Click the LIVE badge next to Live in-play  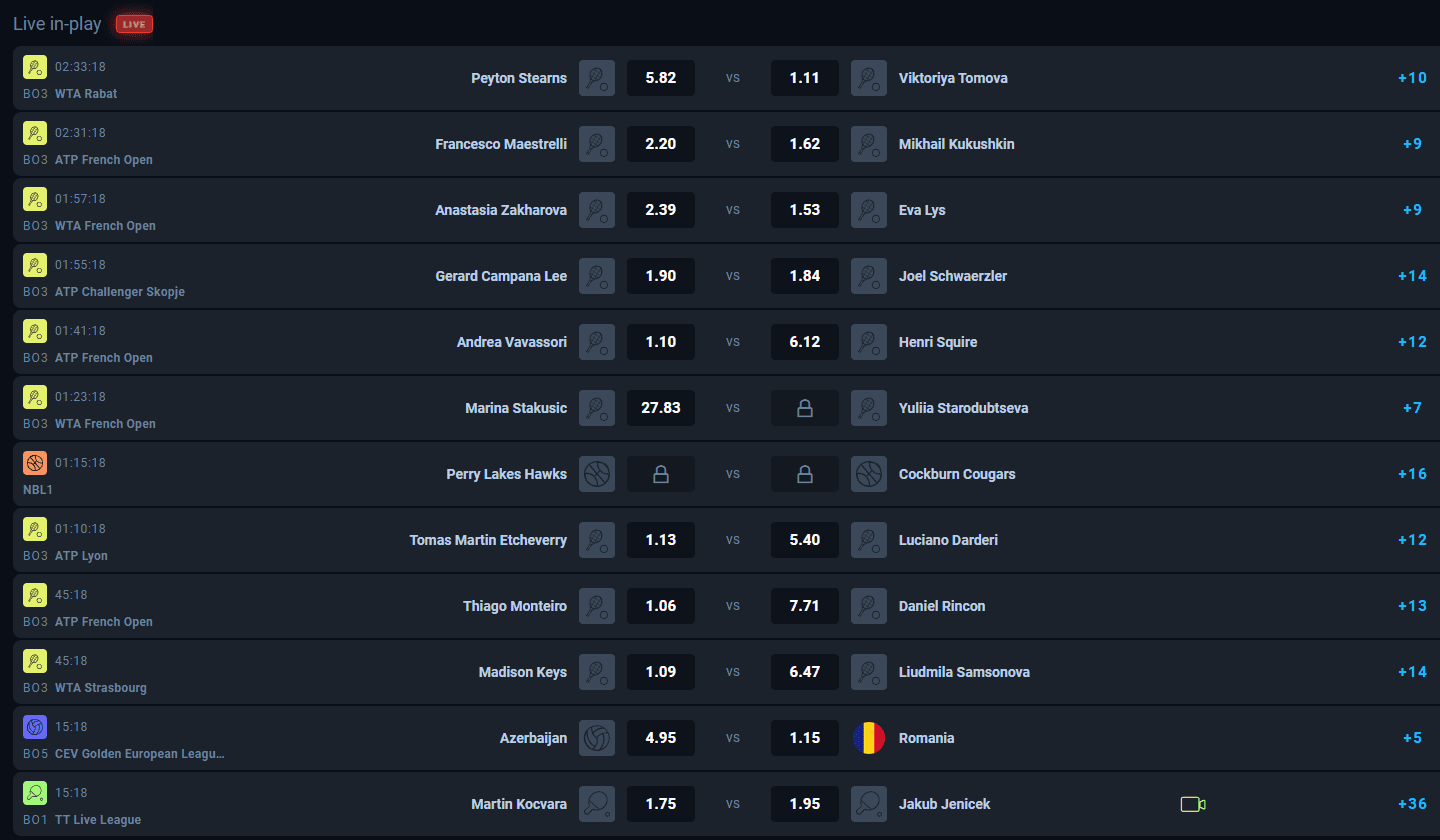[133, 23]
